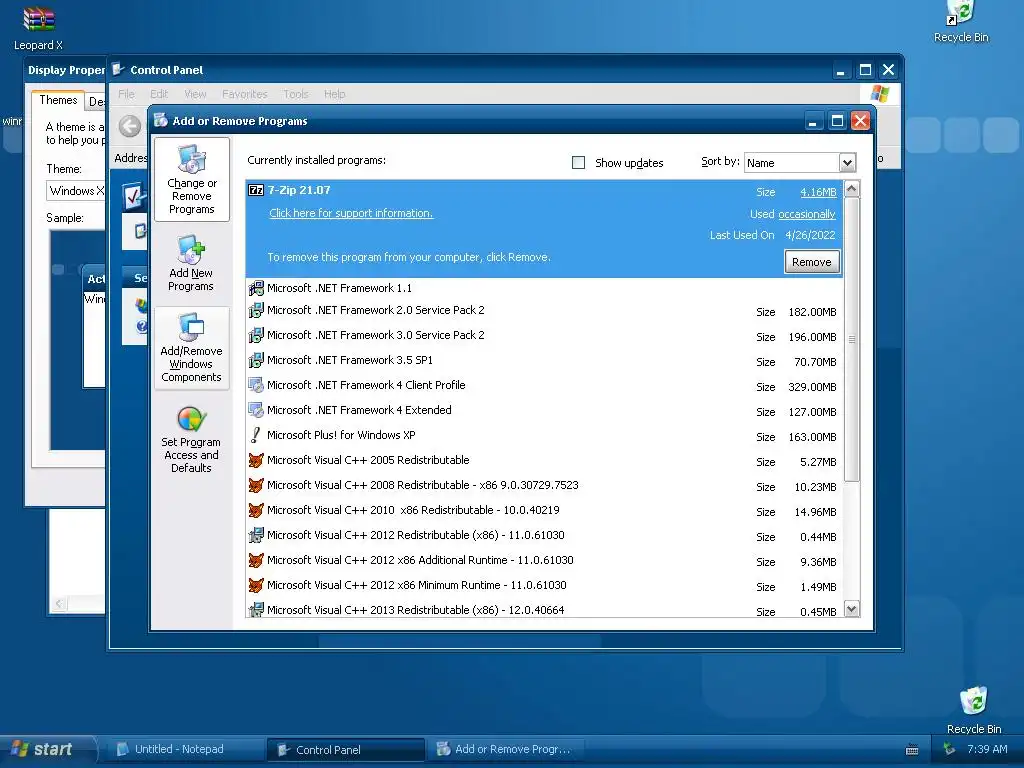
Task: Open Leopard X desktop archive icon
Action: click(39, 20)
